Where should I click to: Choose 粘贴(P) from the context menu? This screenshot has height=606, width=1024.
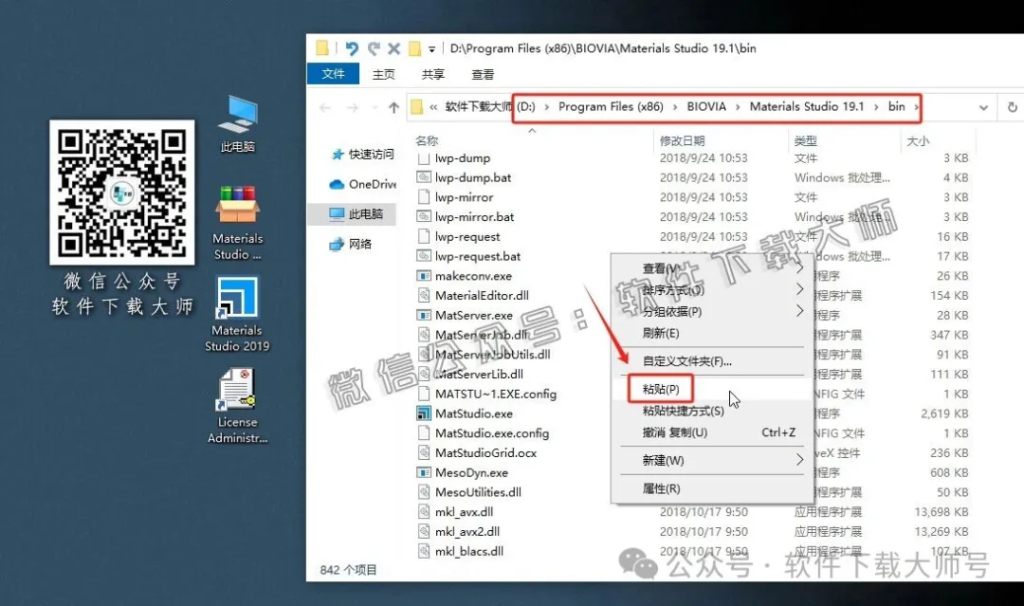tap(661, 388)
